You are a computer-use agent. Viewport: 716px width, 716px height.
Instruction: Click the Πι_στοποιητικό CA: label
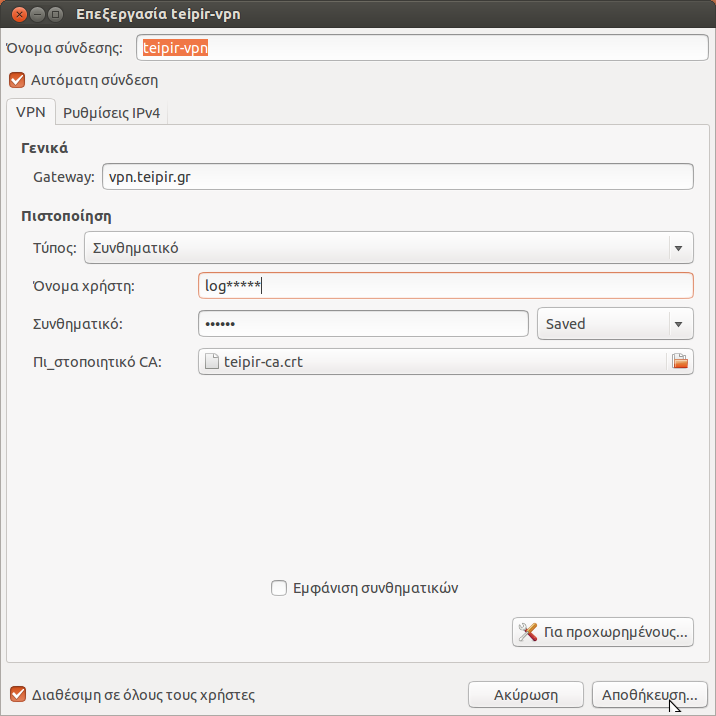coord(97,362)
